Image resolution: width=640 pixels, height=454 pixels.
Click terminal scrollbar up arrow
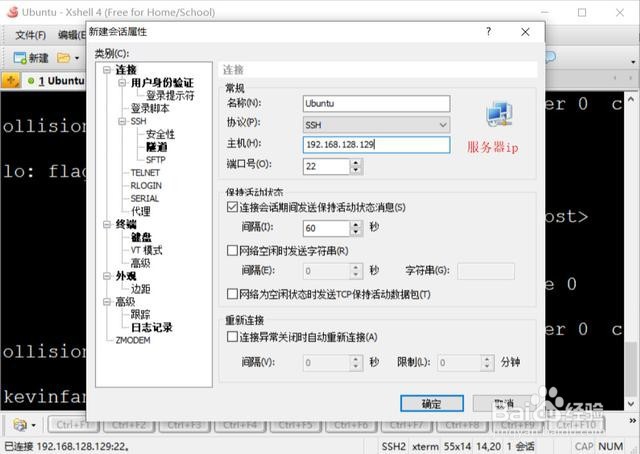point(631,99)
